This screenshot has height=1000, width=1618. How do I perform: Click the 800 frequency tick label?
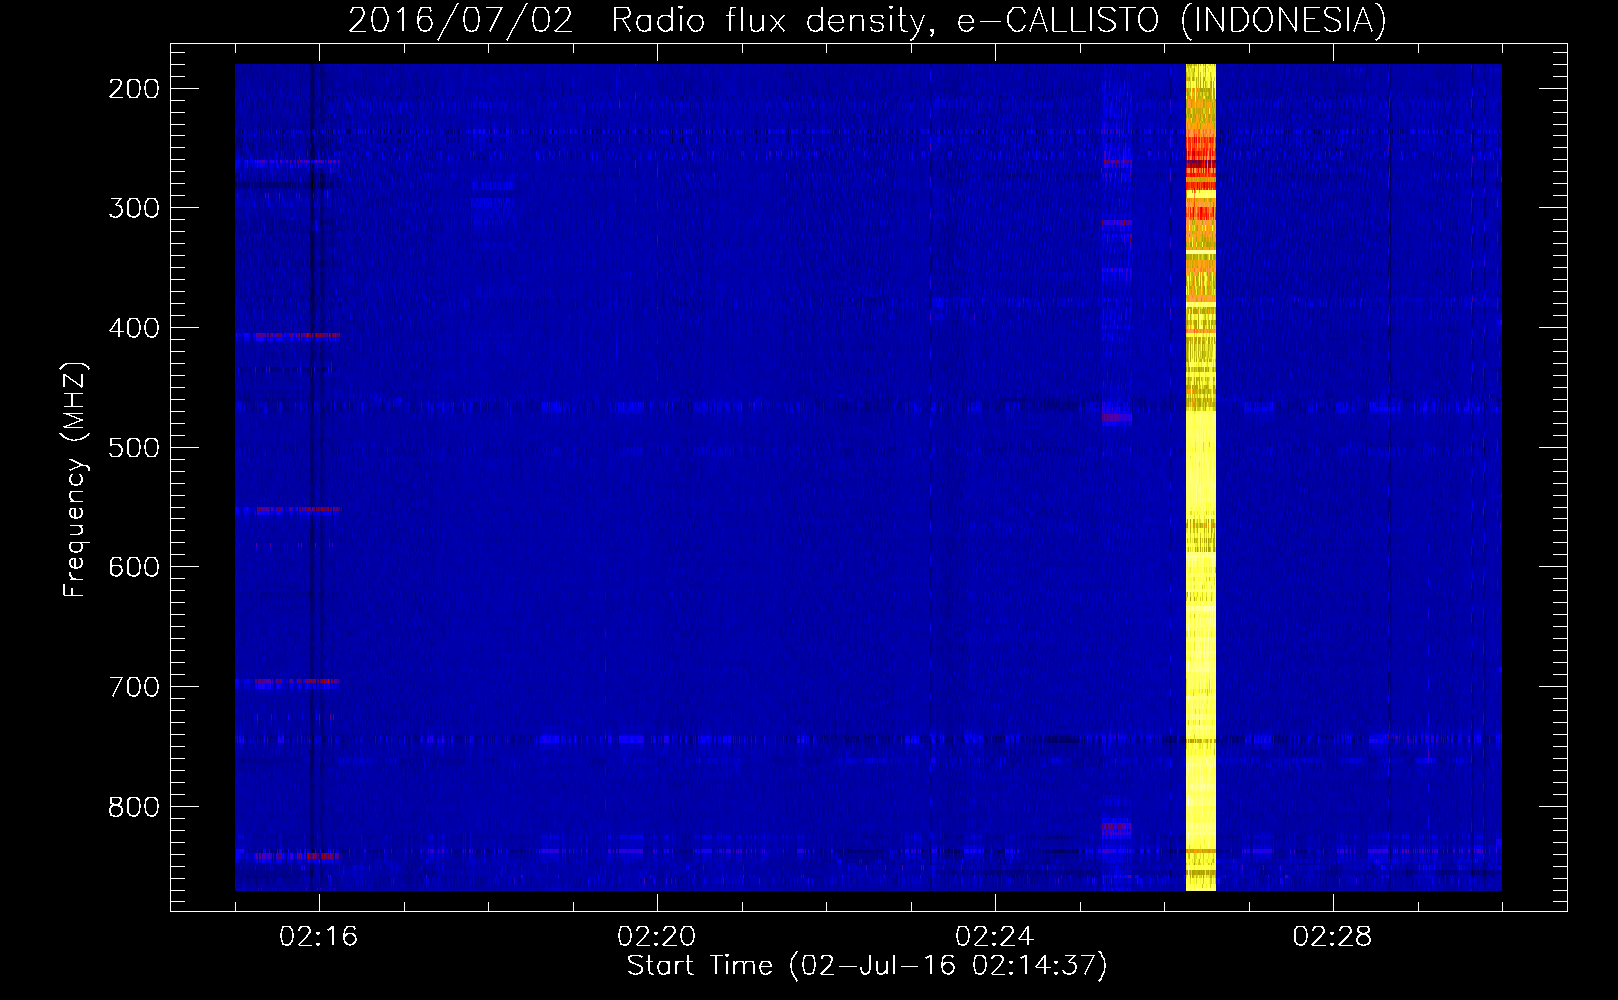tap(133, 806)
